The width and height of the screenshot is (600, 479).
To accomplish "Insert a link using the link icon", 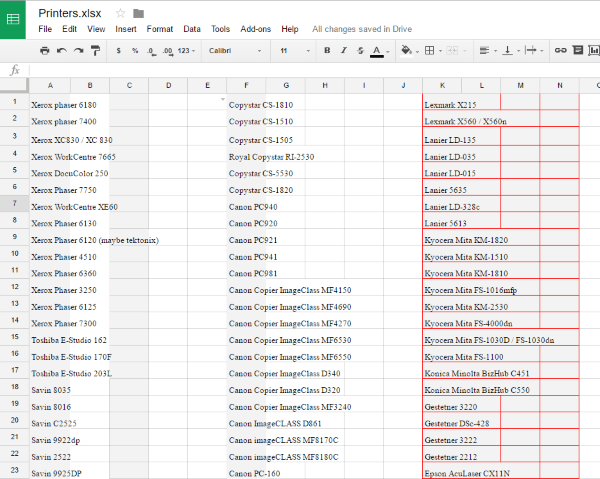I will [x=561, y=50].
